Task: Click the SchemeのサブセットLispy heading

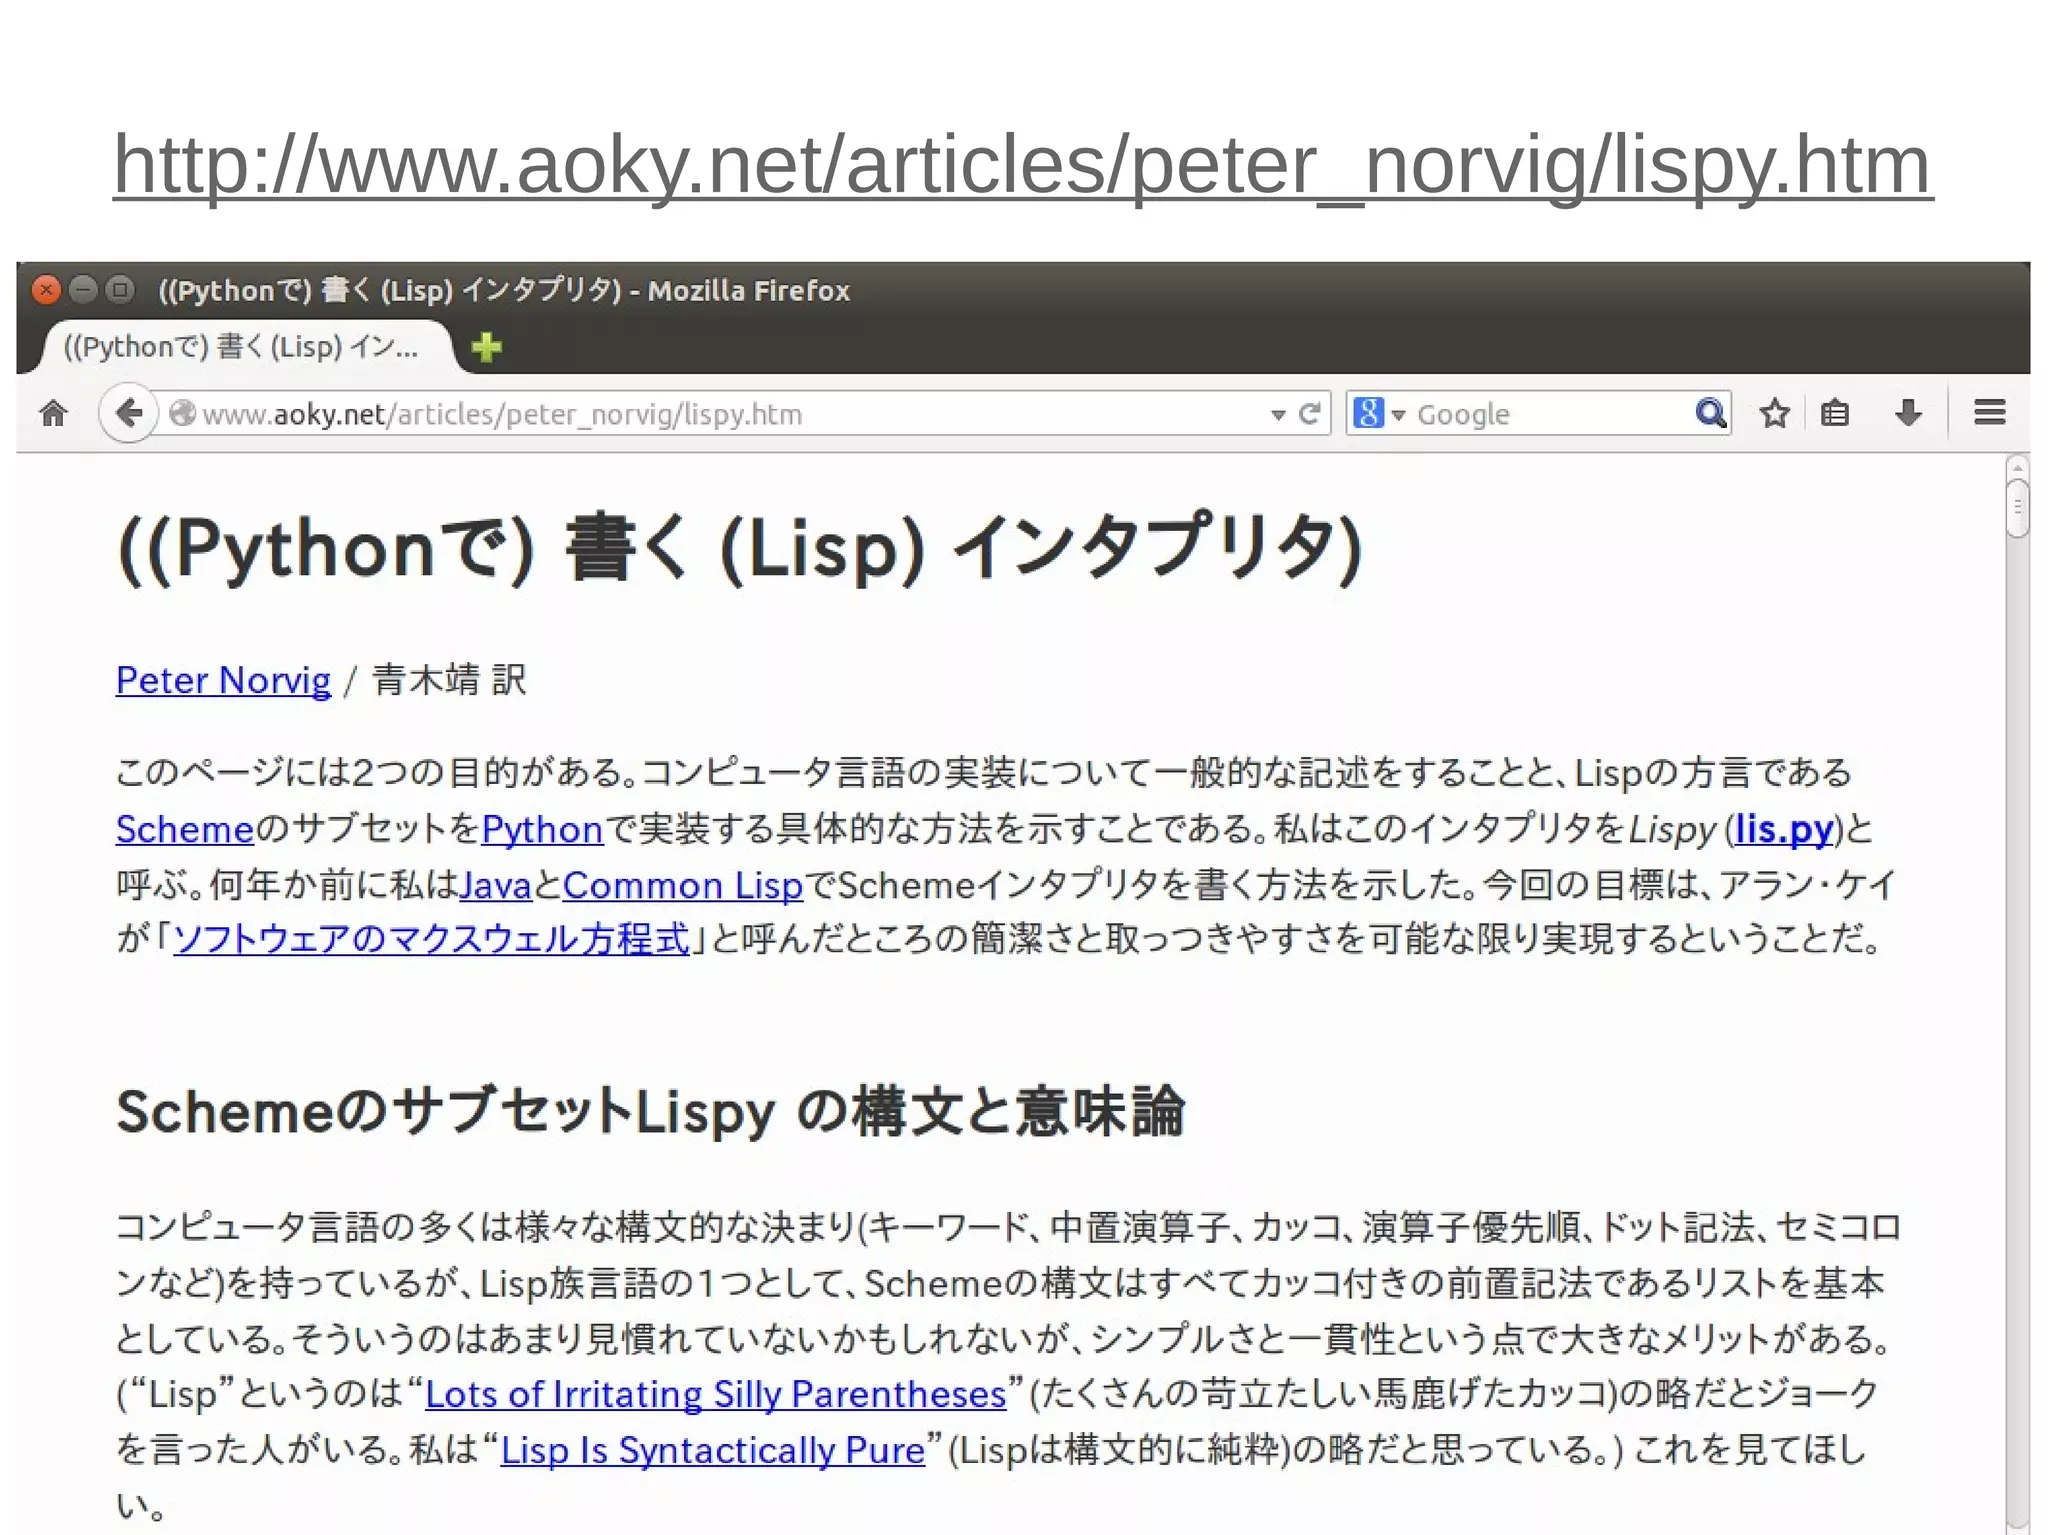Action: pos(651,1111)
